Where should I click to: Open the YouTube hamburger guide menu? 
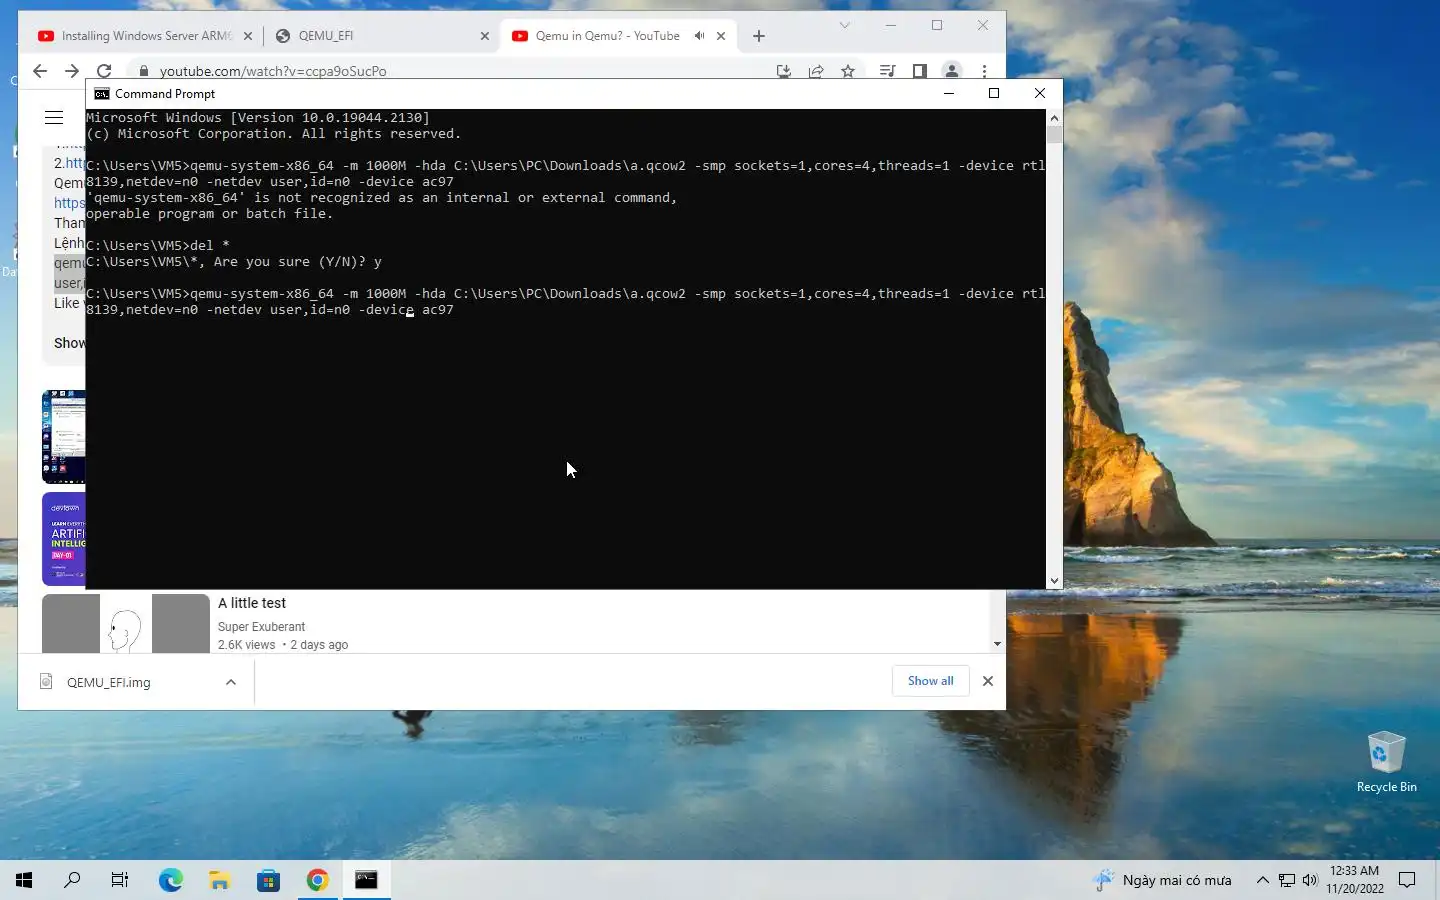[x=54, y=118]
